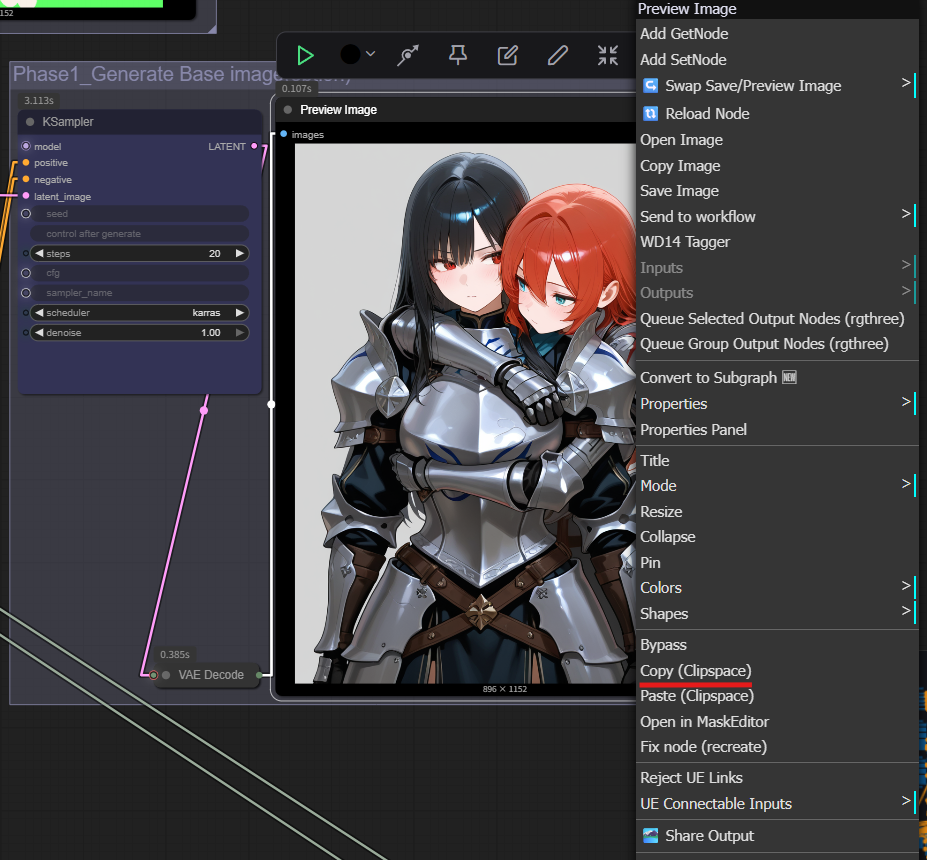Toggle the Preview Image node collapse dot
This screenshot has width=927, height=860.
coord(288,110)
